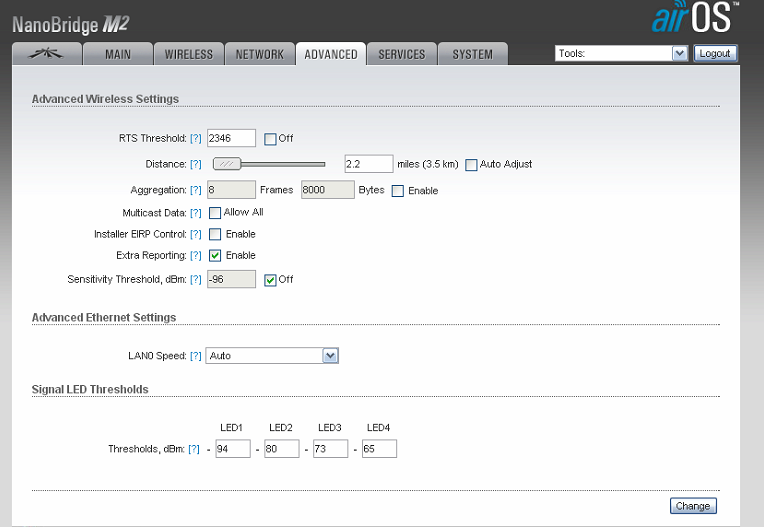764x527 pixels.
Task: Click the LED1 threshold input field
Action: coord(232,449)
